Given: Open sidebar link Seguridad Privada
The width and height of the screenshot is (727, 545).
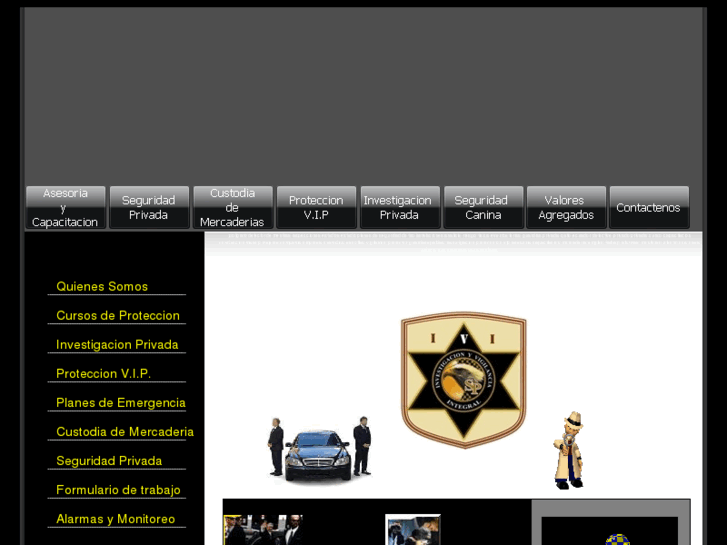Looking at the screenshot, I should (109, 461).
